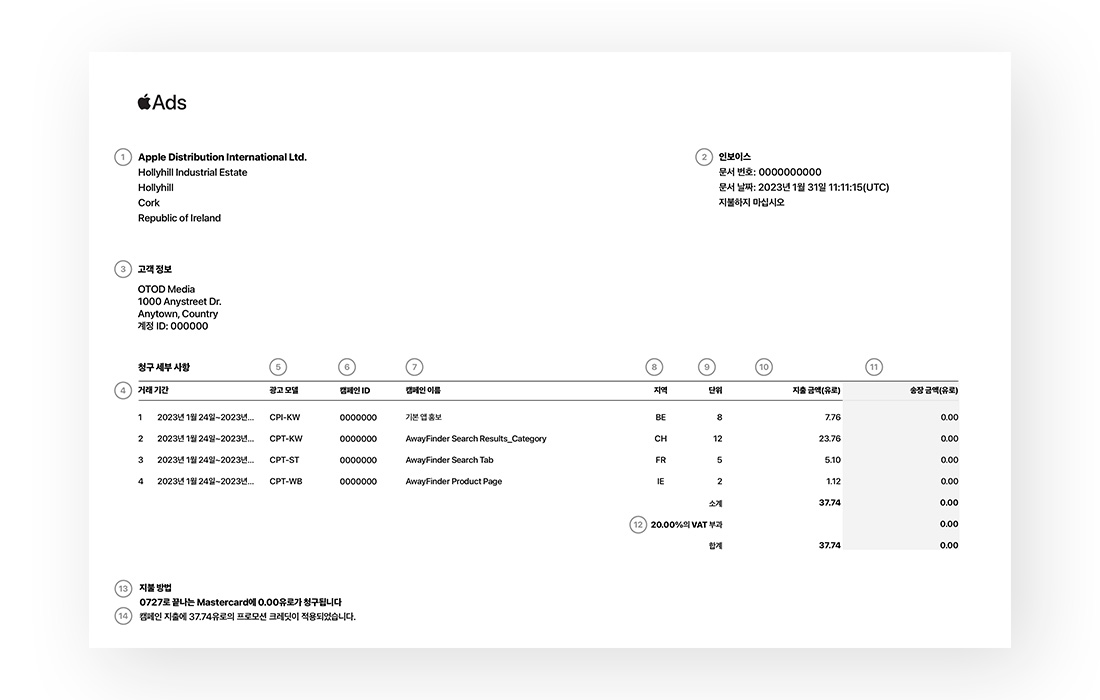The height and width of the screenshot is (700, 1100).
Task: Click the 기본 앱 홍보 campaign name
Action: 423,418
